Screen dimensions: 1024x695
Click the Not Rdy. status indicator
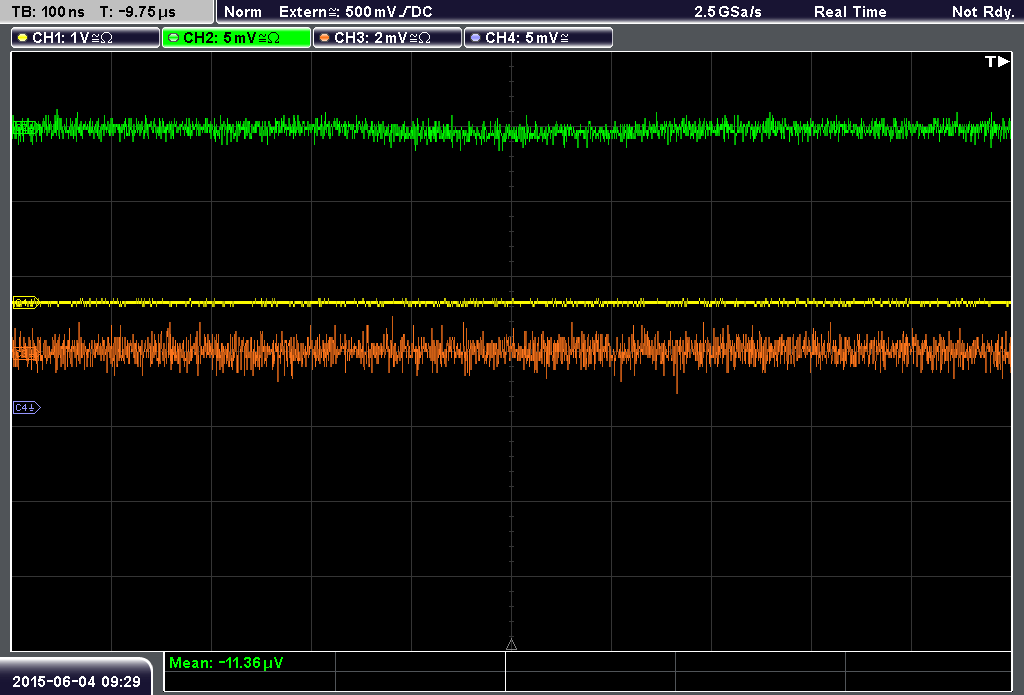tap(983, 12)
